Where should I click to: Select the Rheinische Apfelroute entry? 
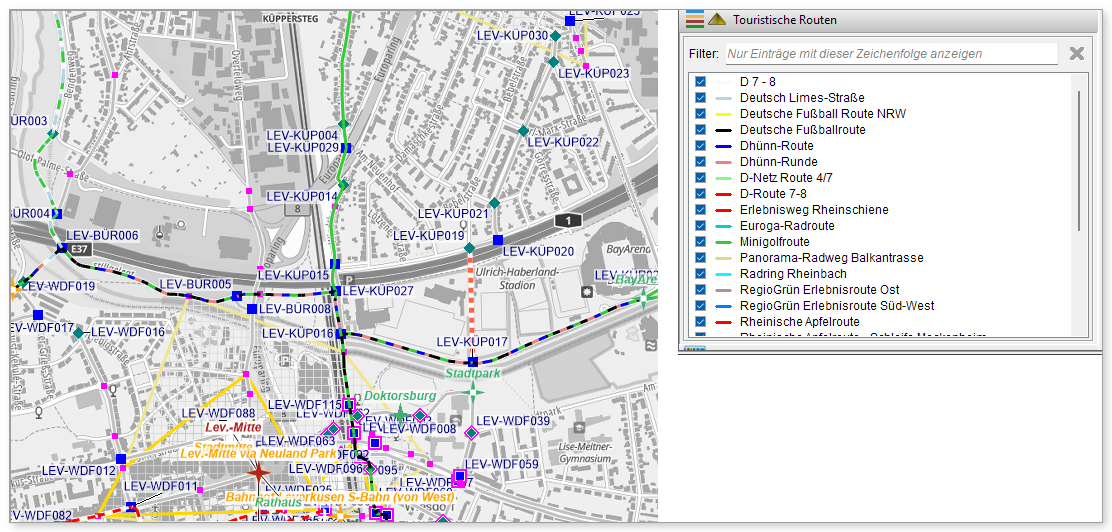coord(799,321)
